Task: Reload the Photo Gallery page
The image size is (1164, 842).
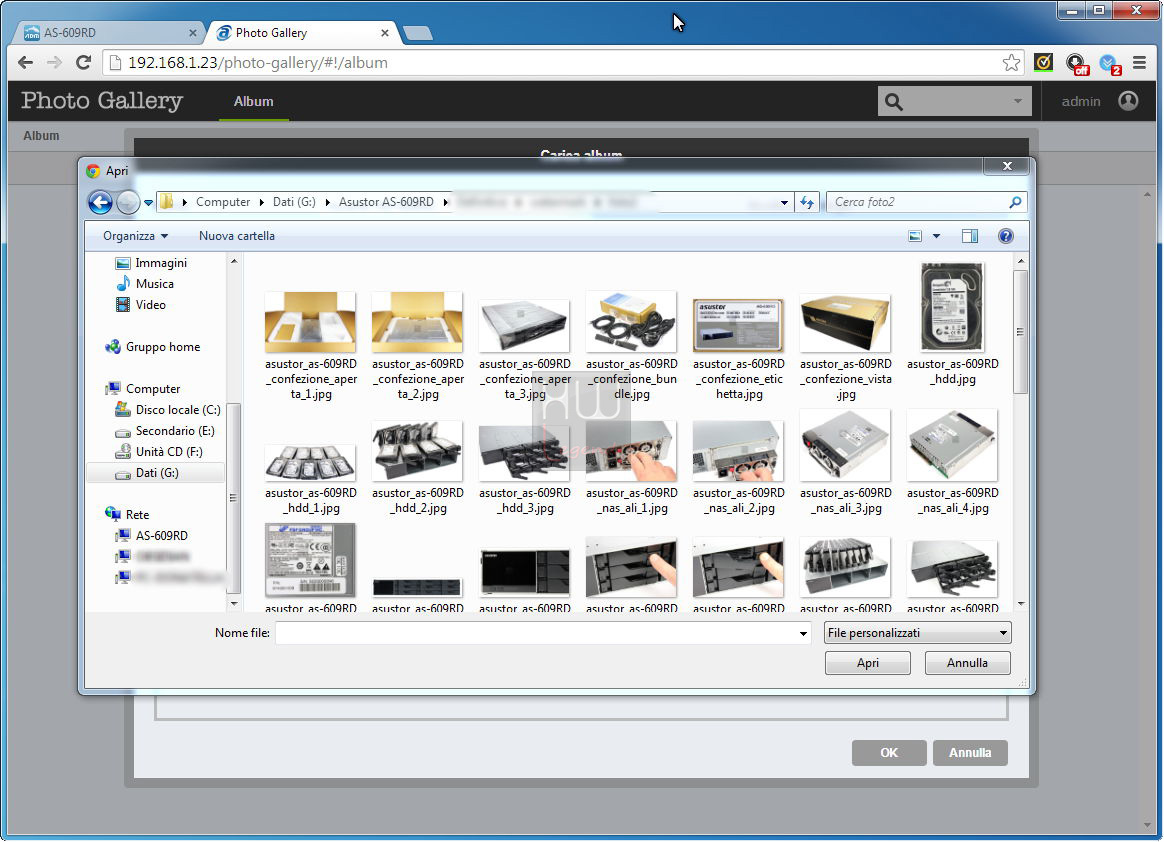Action: point(83,62)
